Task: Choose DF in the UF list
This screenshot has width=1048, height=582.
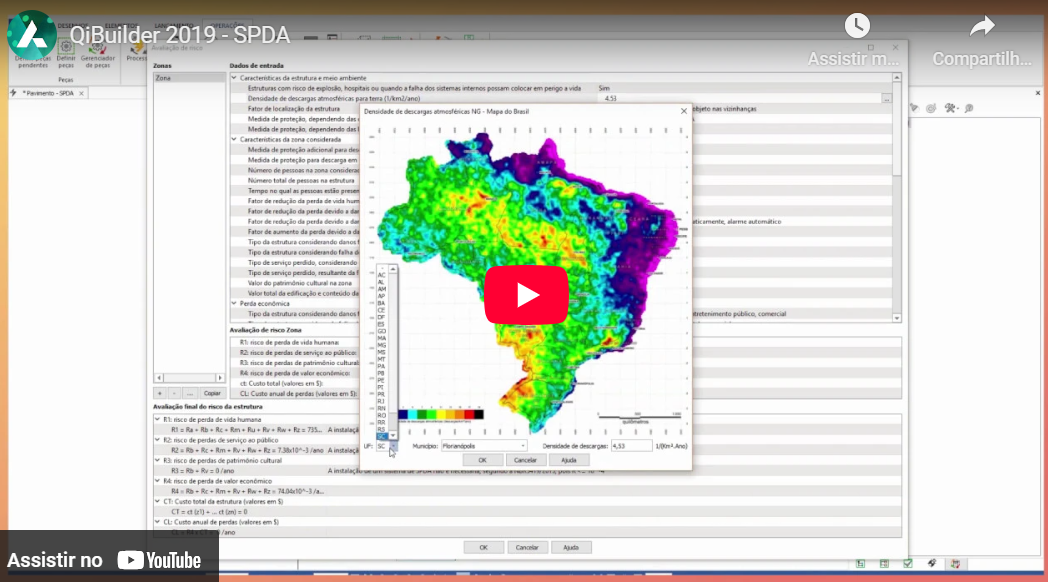Action: point(382,317)
